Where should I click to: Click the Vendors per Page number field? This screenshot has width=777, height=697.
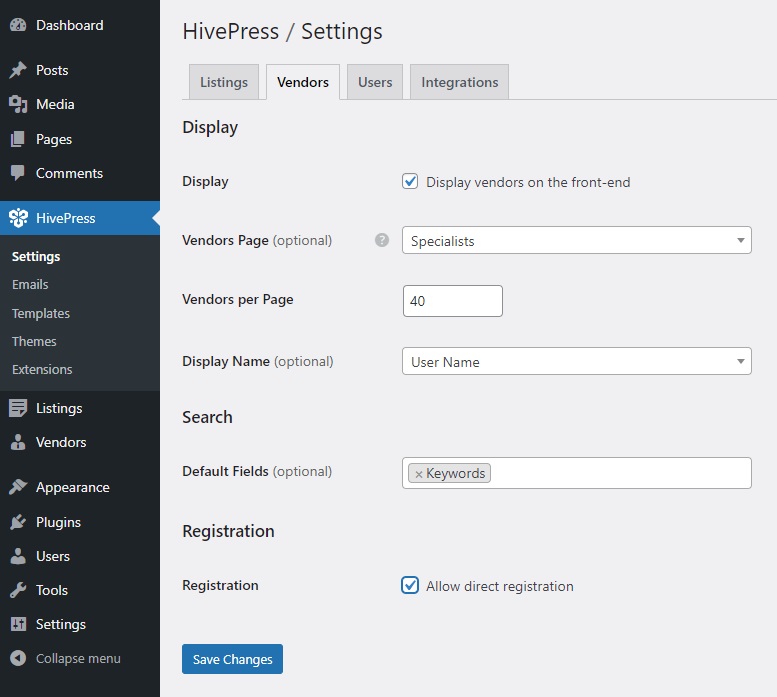click(x=452, y=301)
